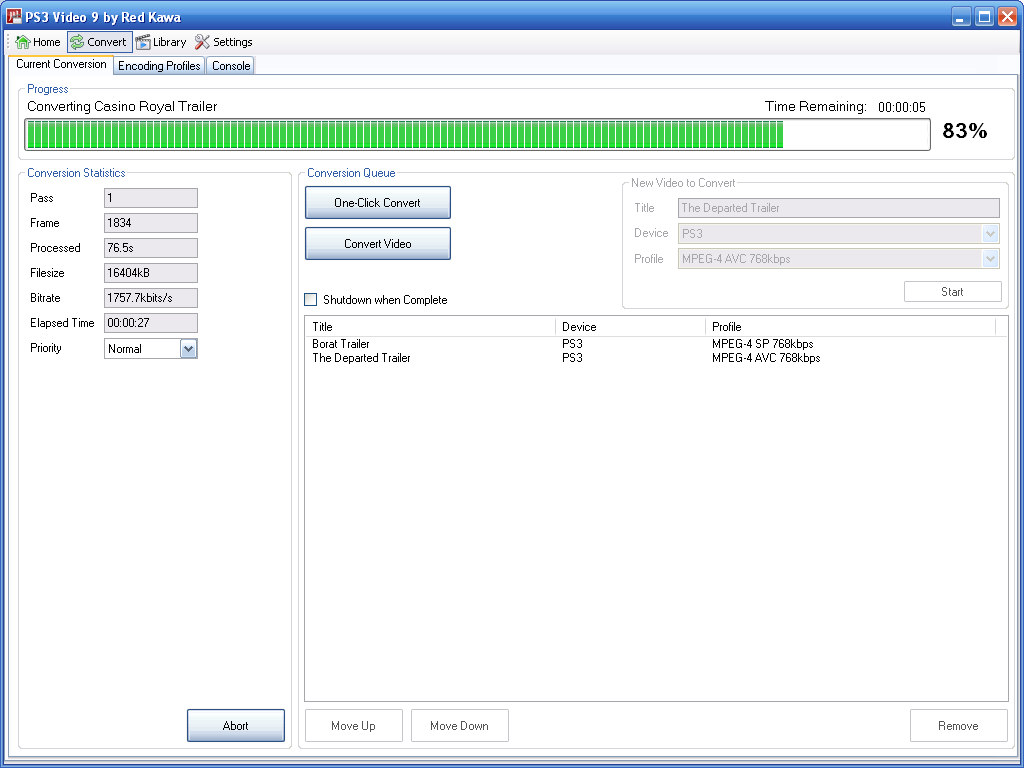Open the Library toolbar icon
Screen dimensions: 1024x768
point(143,42)
